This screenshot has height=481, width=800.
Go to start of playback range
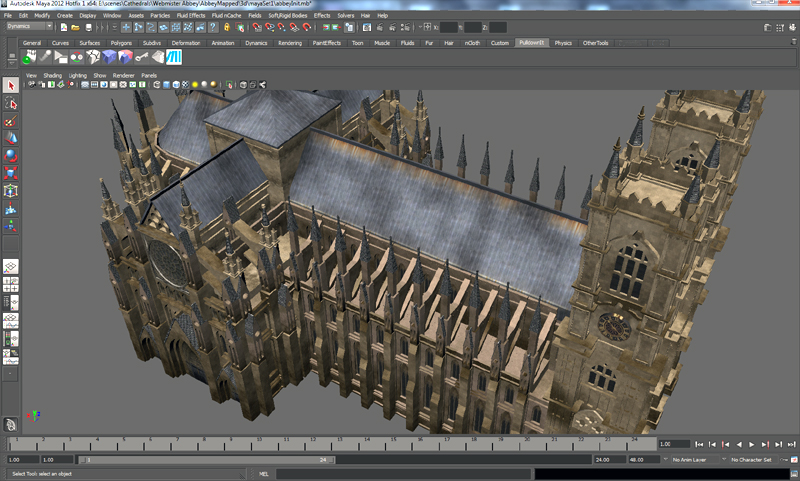(699, 445)
